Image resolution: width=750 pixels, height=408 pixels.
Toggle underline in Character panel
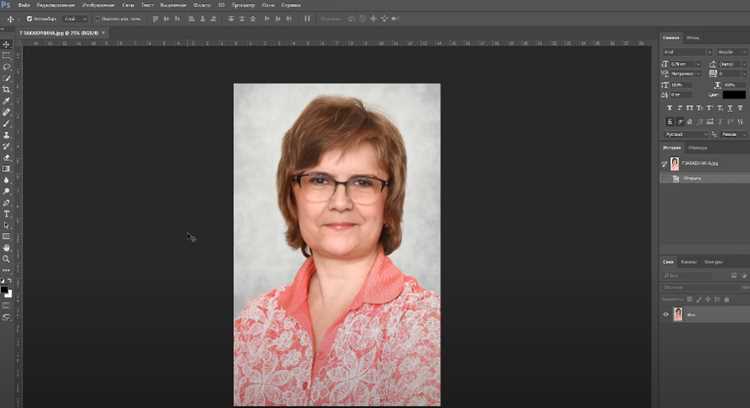pyautogui.click(x=730, y=109)
